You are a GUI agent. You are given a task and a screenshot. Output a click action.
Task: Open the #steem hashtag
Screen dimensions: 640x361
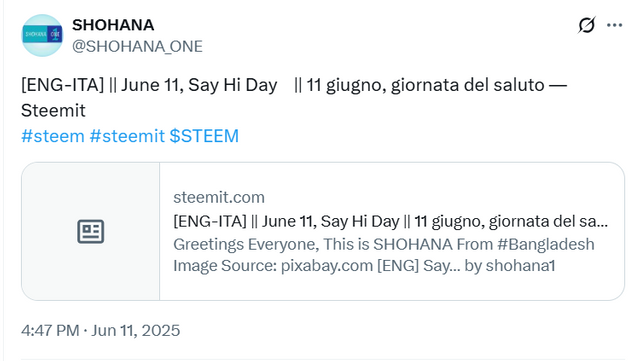tap(53, 136)
